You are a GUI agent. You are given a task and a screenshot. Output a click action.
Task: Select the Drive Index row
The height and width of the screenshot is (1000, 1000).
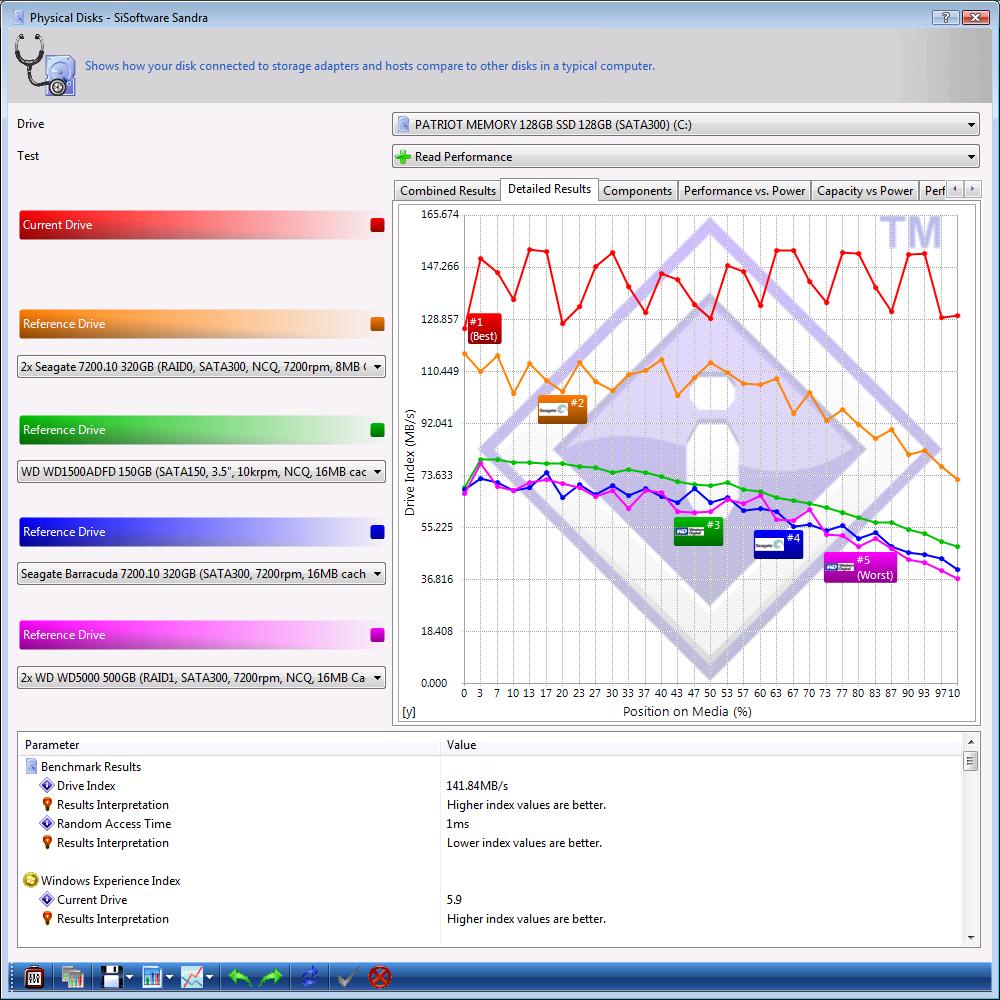click(x=491, y=786)
